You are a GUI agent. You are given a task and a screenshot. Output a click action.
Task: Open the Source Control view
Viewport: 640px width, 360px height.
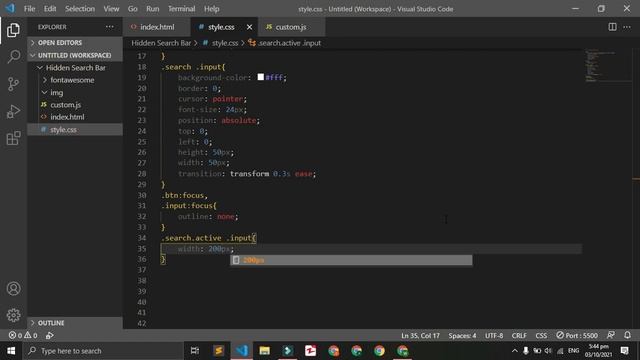click(13, 84)
